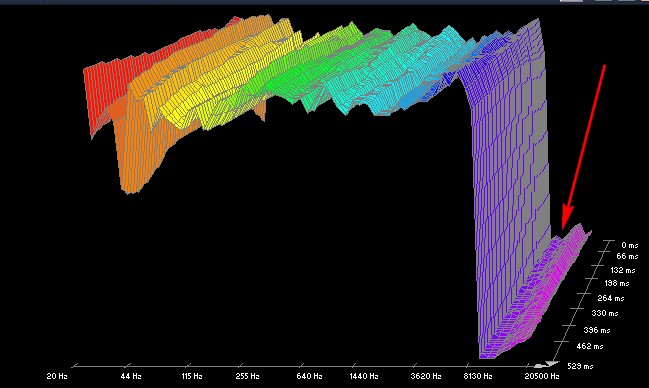
Task: Select the 198 ms time label
Action: click(617, 283)
